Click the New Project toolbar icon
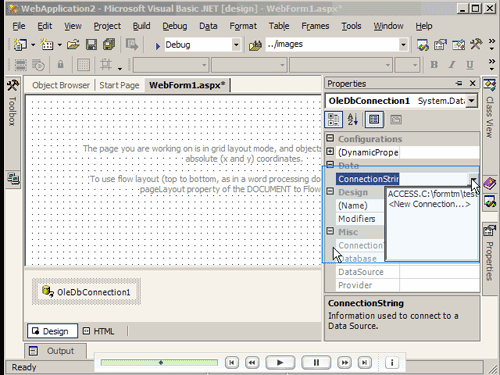The width and height of the screenshot is (500, 375). coord(20,44)
